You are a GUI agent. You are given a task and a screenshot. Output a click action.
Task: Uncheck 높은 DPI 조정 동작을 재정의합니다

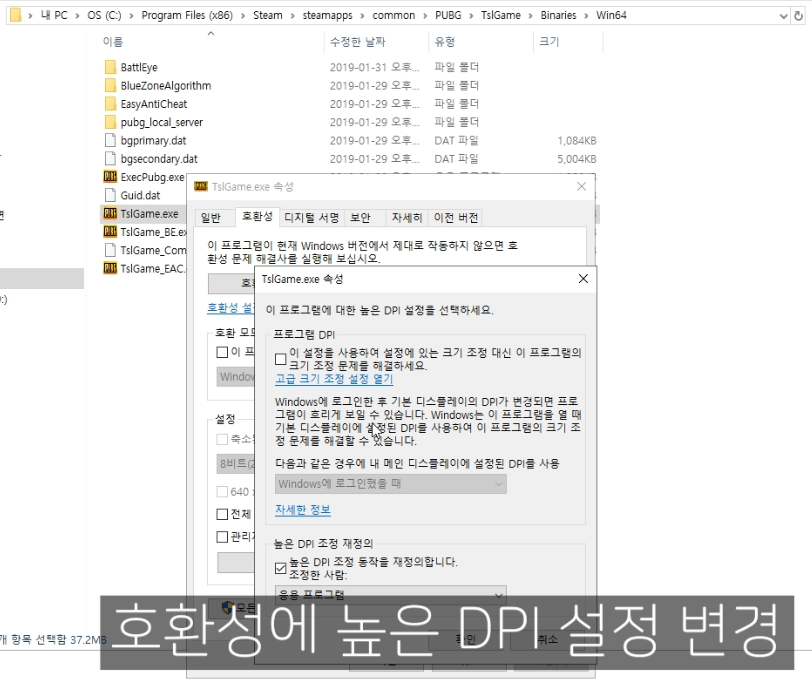[281, 568]
